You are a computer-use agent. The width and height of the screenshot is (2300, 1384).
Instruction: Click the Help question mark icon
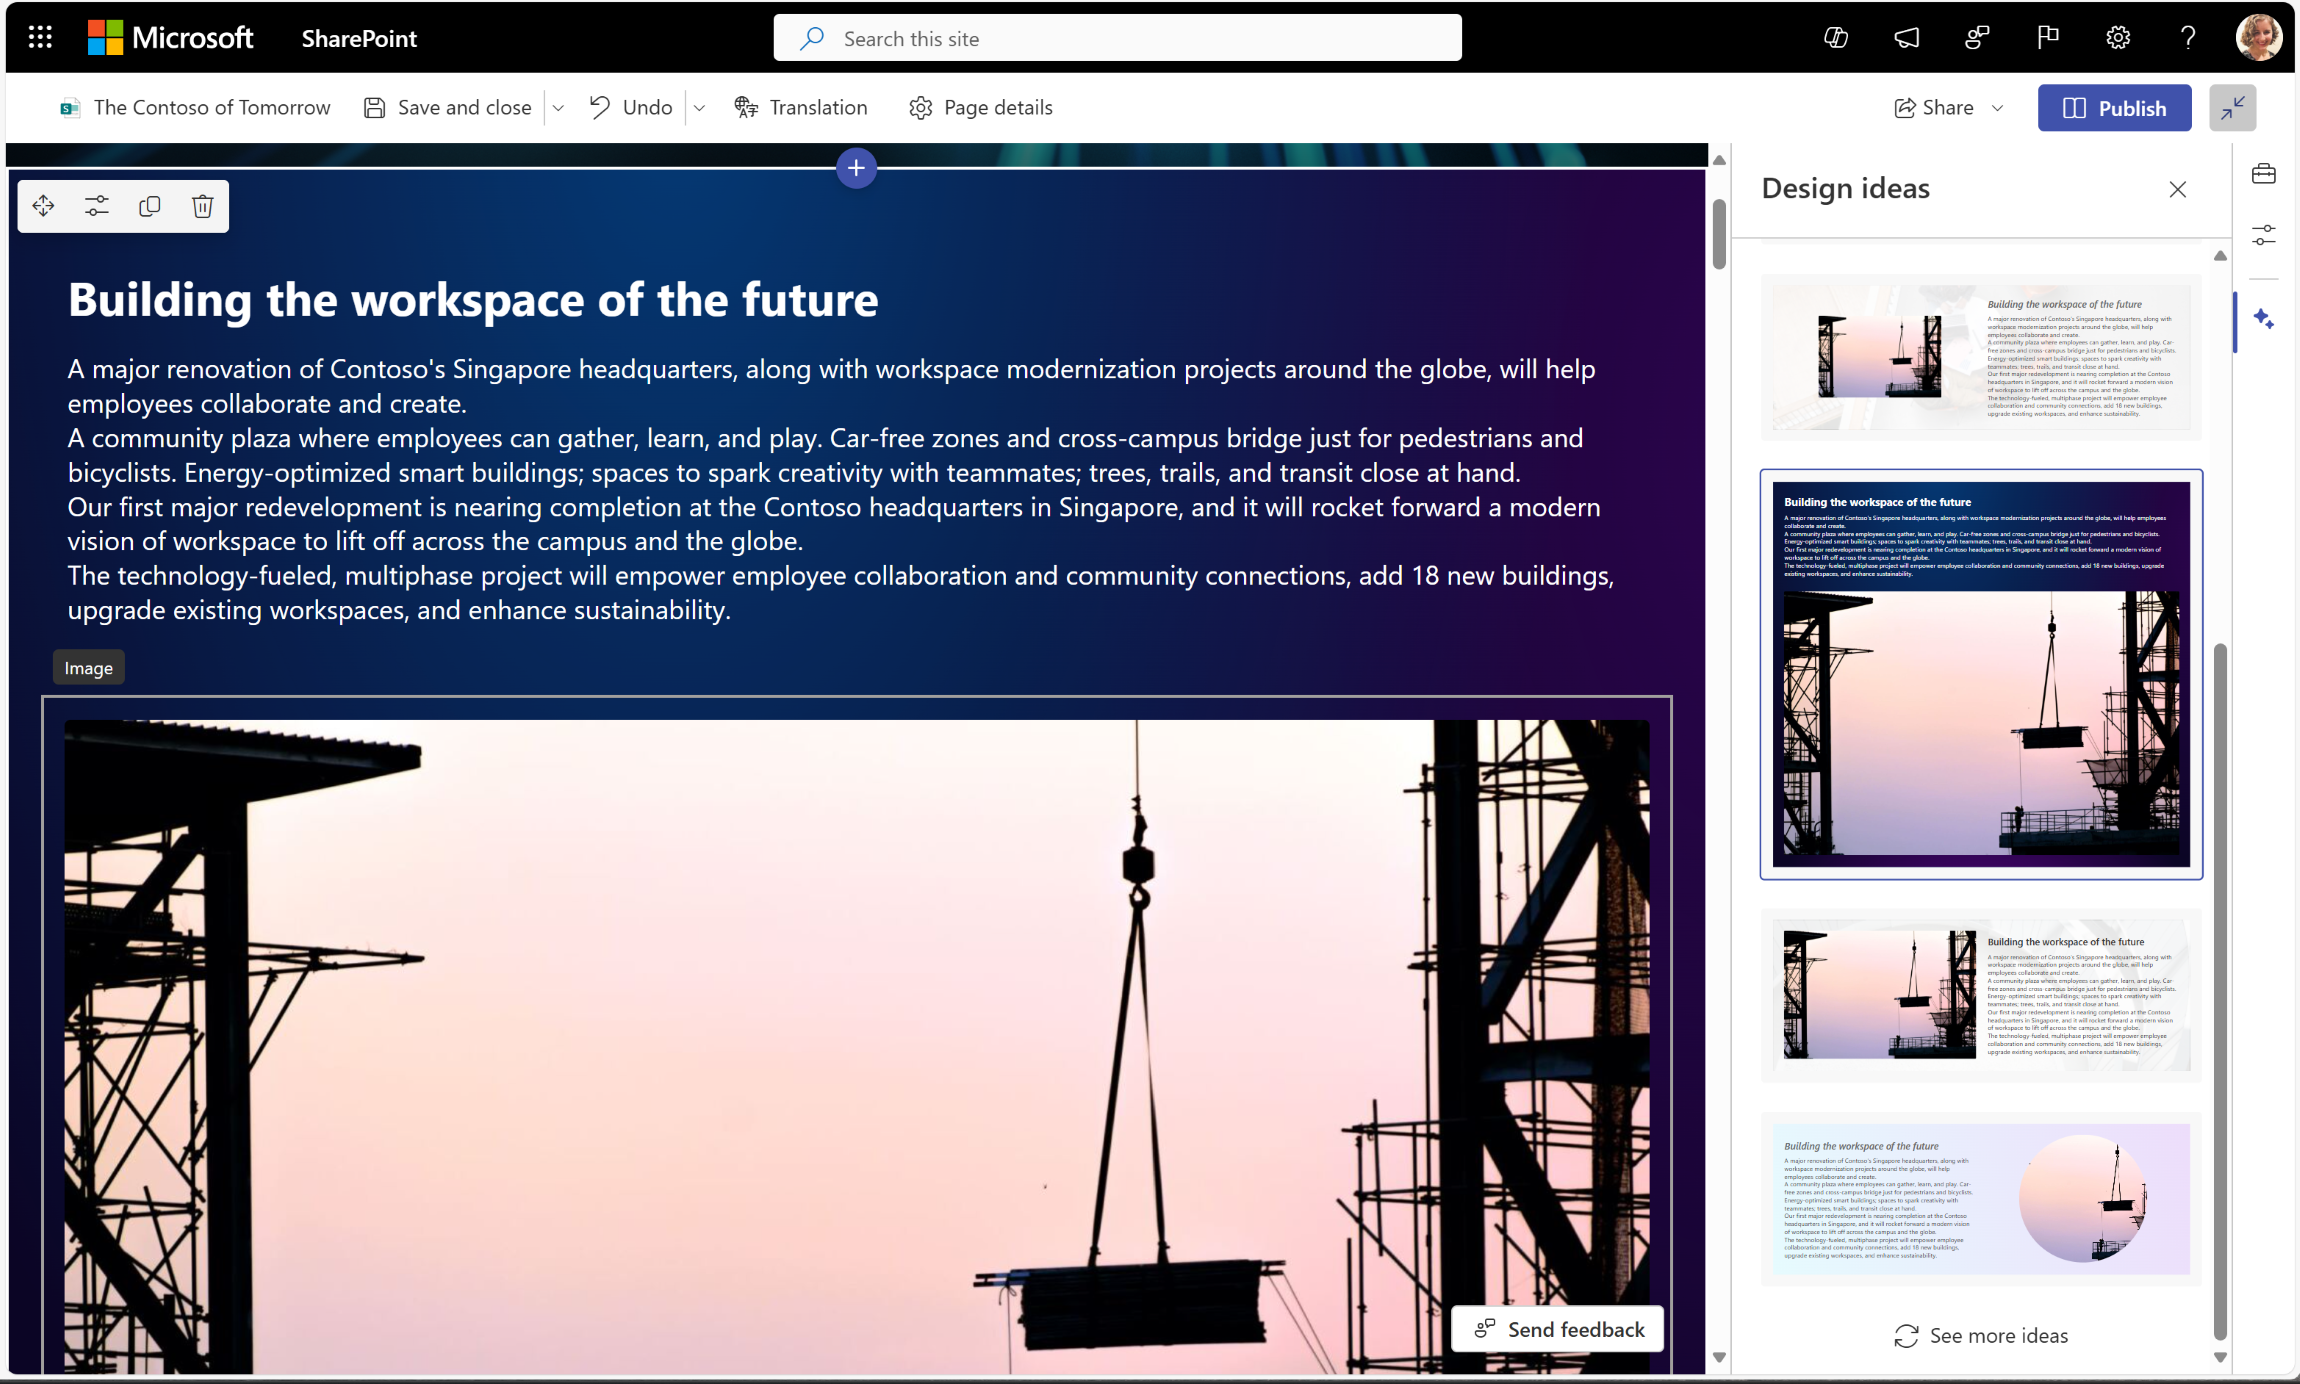coord(2188,36)
